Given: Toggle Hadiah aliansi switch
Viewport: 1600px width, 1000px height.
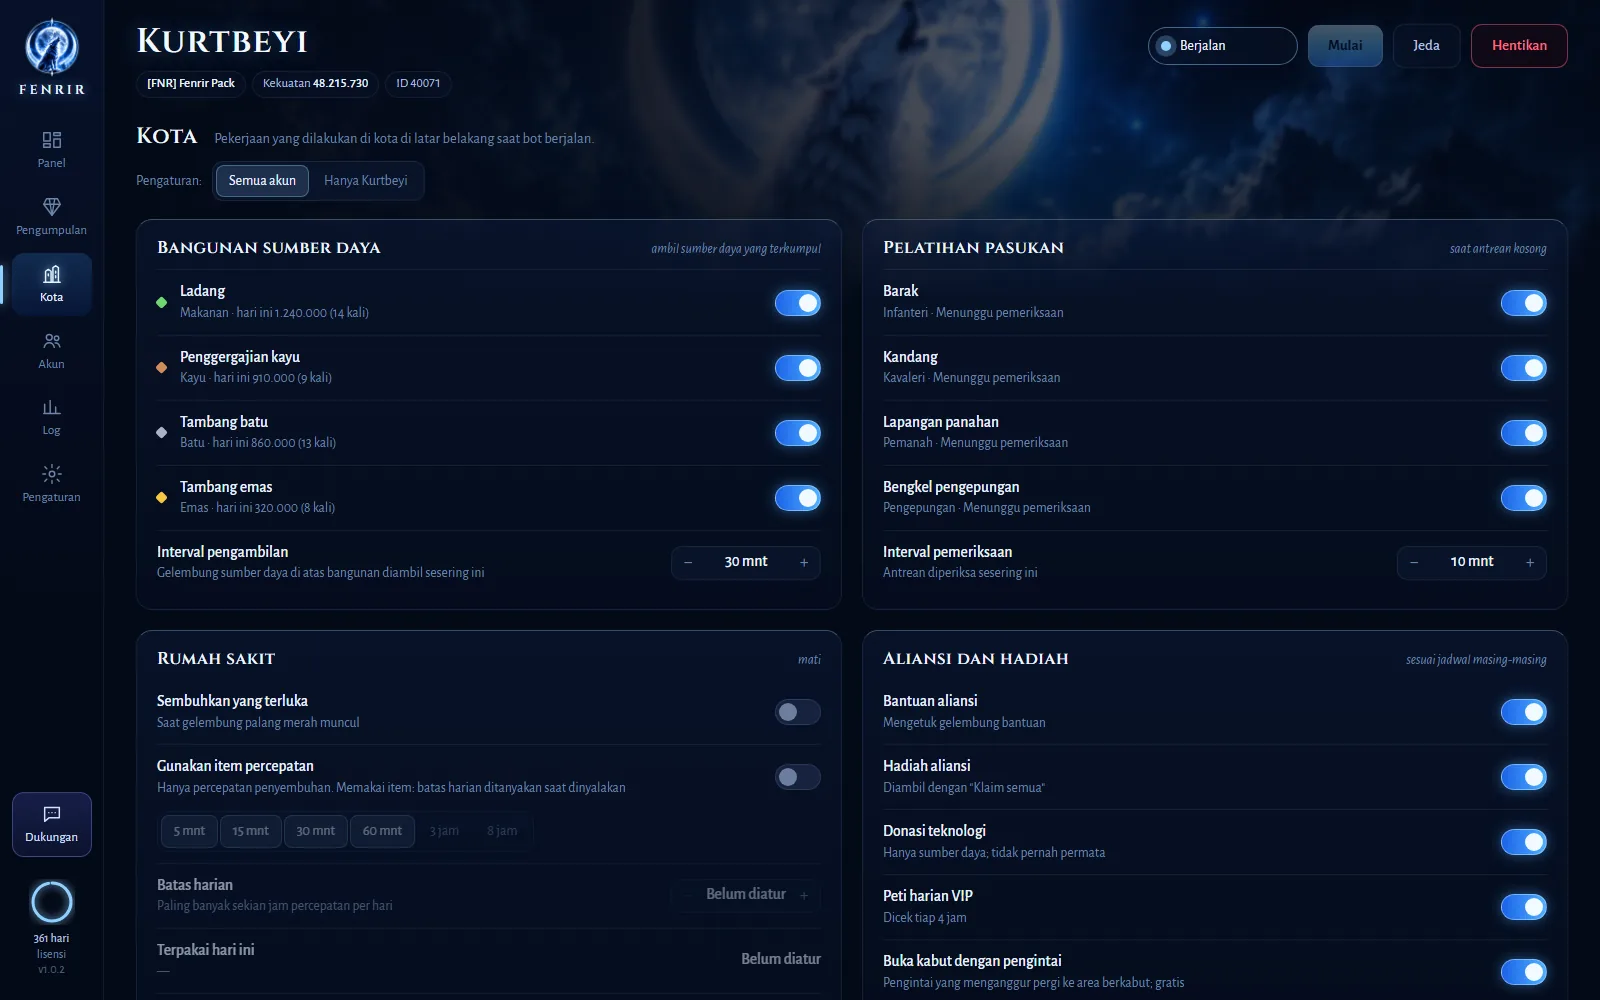Looking at the screenshot, I should point(1524,777).
